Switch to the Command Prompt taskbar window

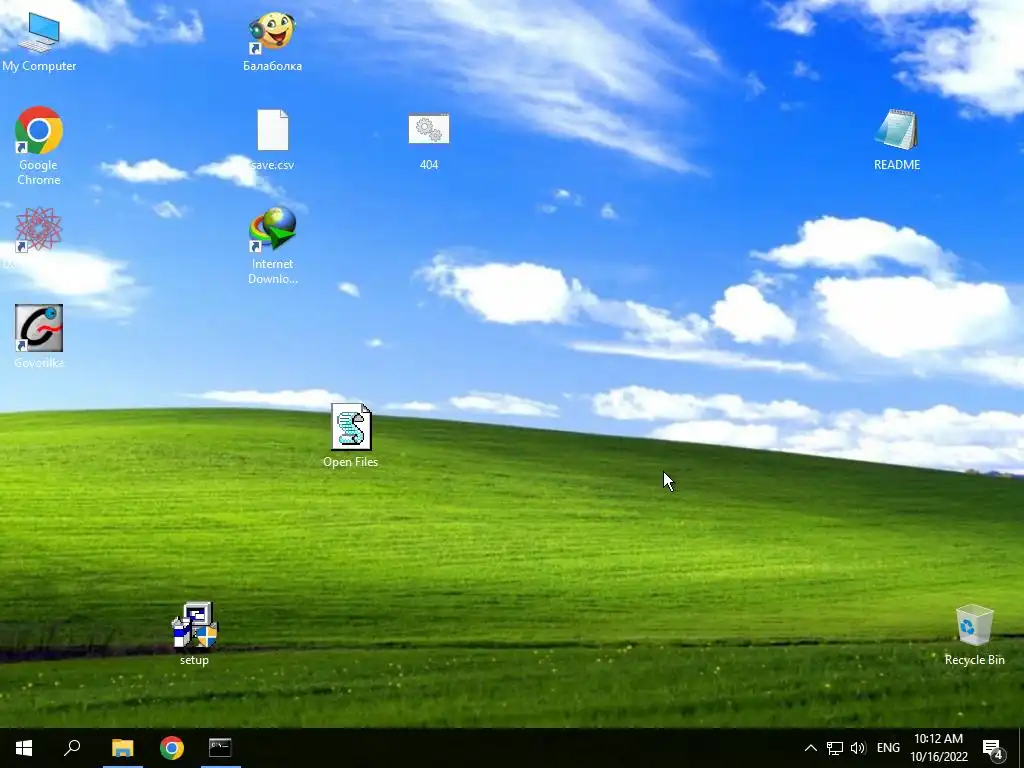pyautogui.click(x=220, y=748)
